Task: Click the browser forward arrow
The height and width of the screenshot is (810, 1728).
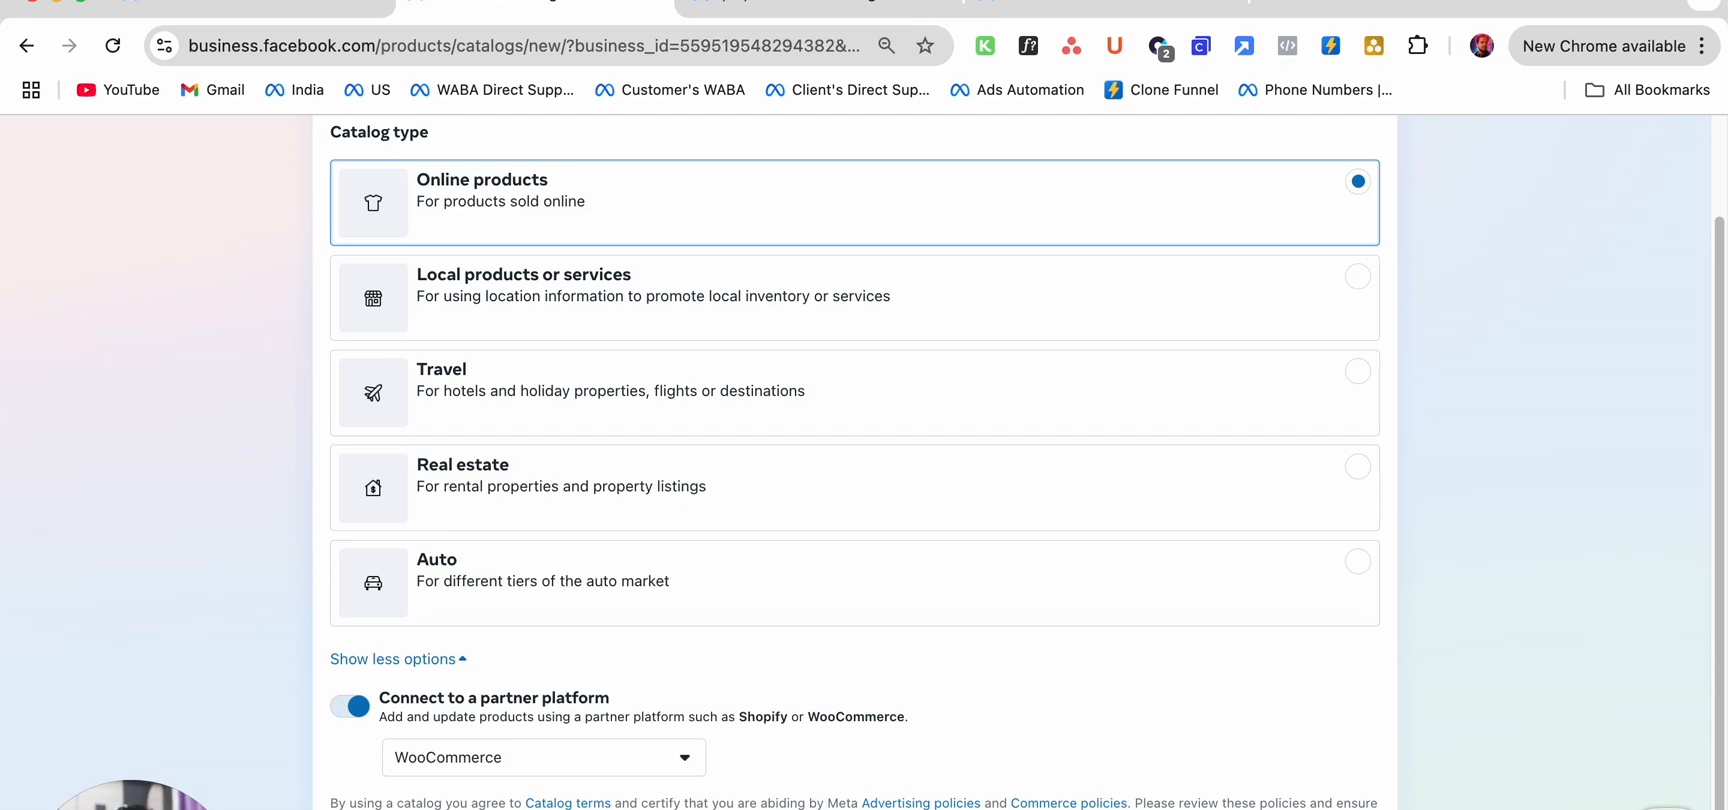Action: (x=69, y=46)
